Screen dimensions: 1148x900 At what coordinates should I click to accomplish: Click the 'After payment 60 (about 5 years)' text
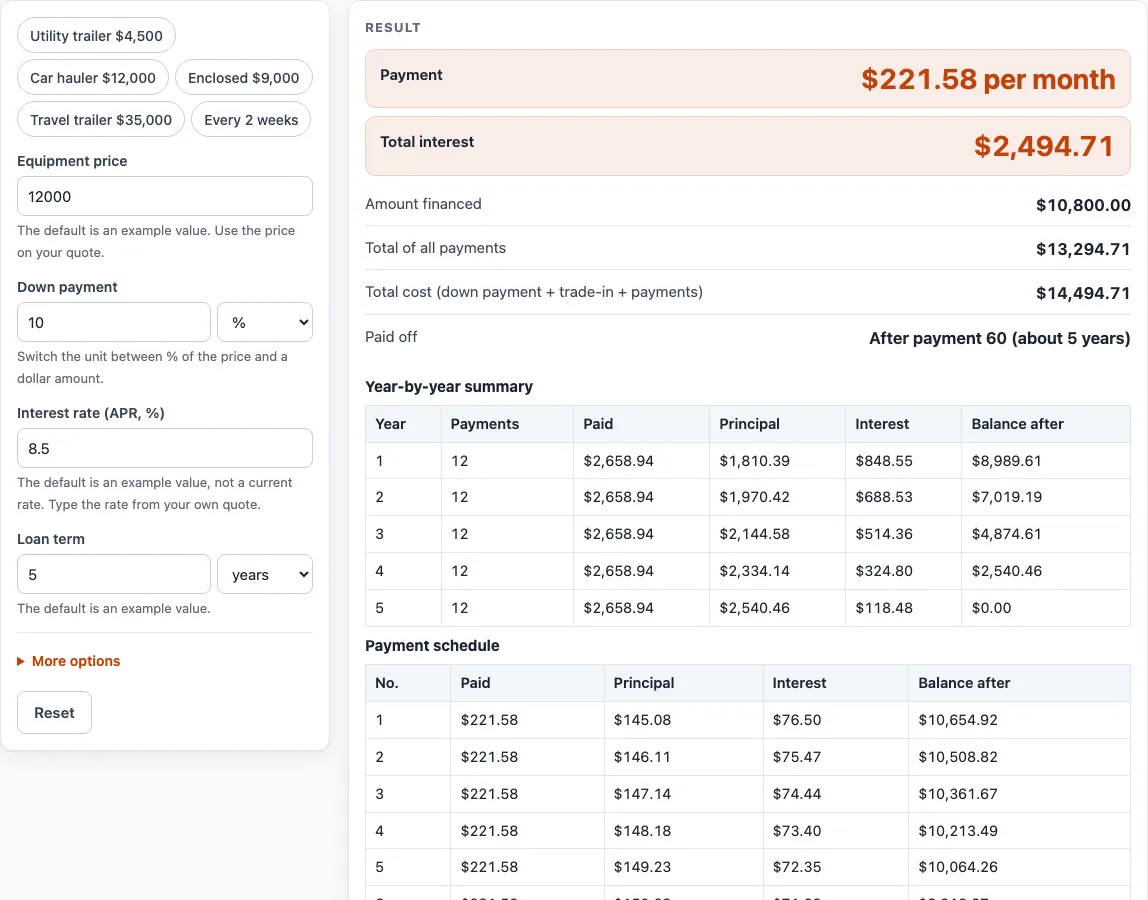pos(999,338)
